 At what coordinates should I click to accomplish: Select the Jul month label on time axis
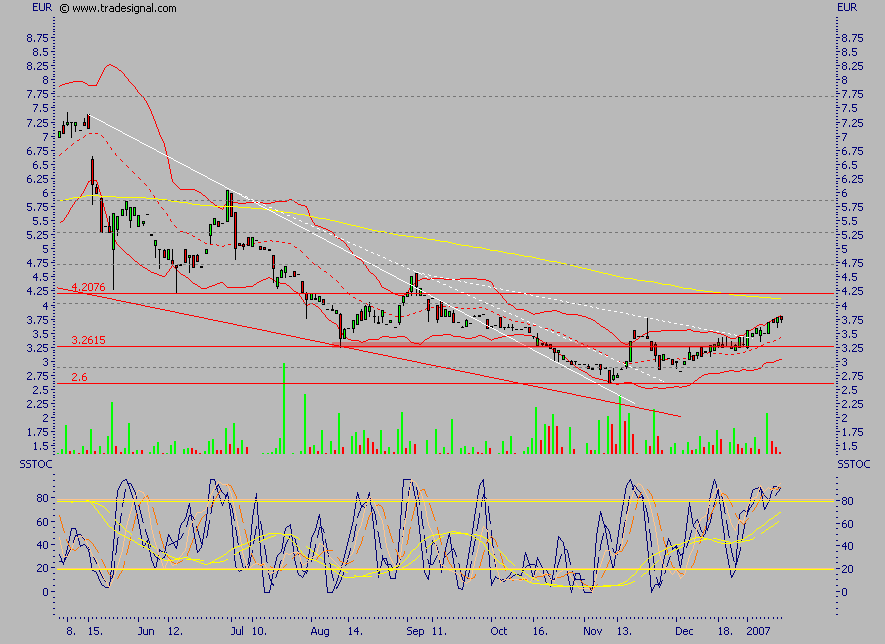coord(238,631)
